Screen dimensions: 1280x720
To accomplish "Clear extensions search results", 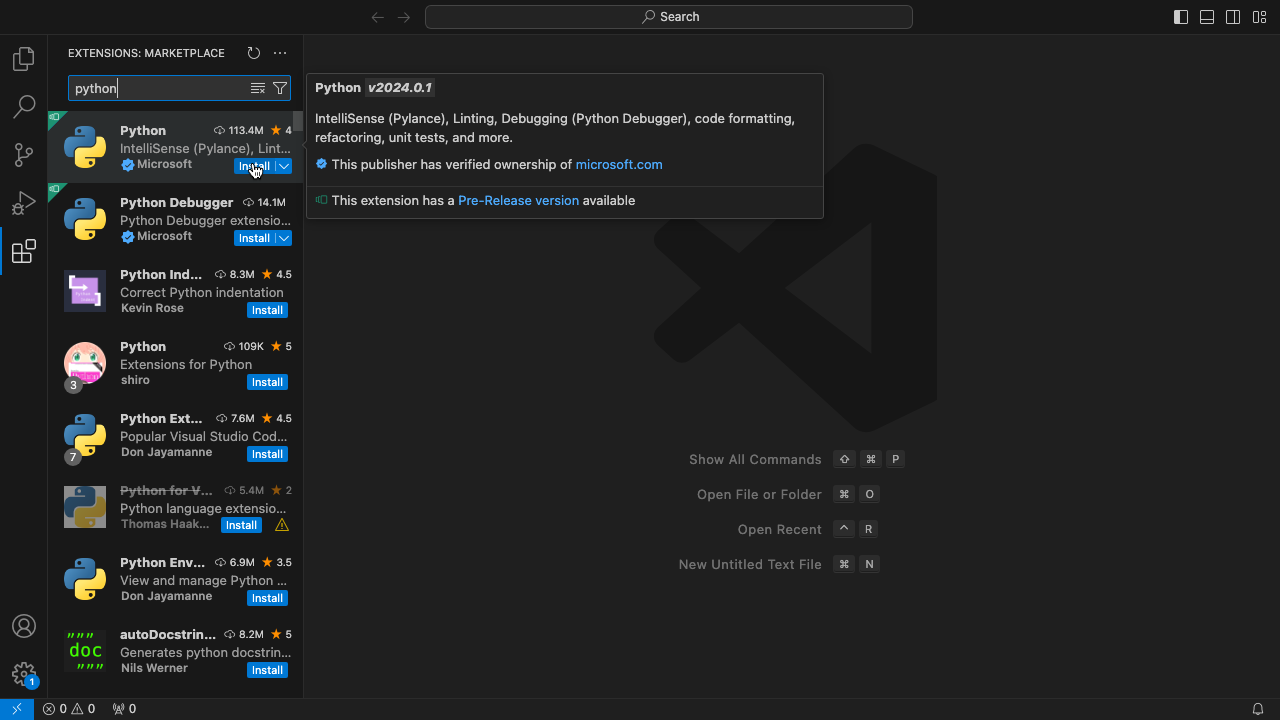I will point(257,88).
